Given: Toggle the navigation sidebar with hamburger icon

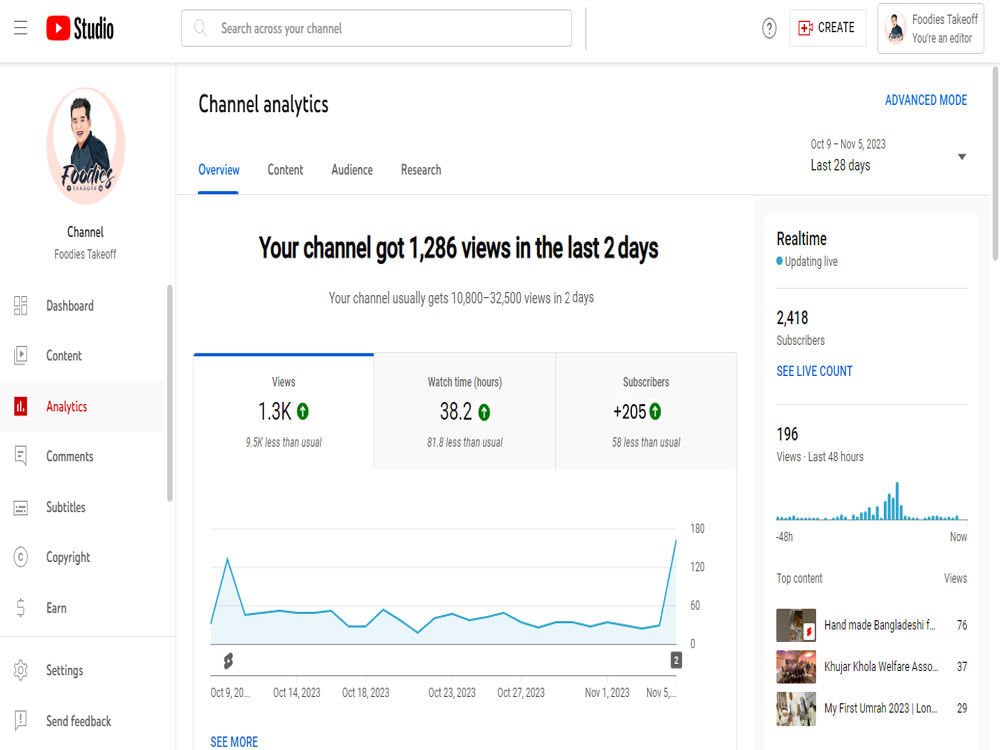Looking at the screenshot, I should [20, 27].
